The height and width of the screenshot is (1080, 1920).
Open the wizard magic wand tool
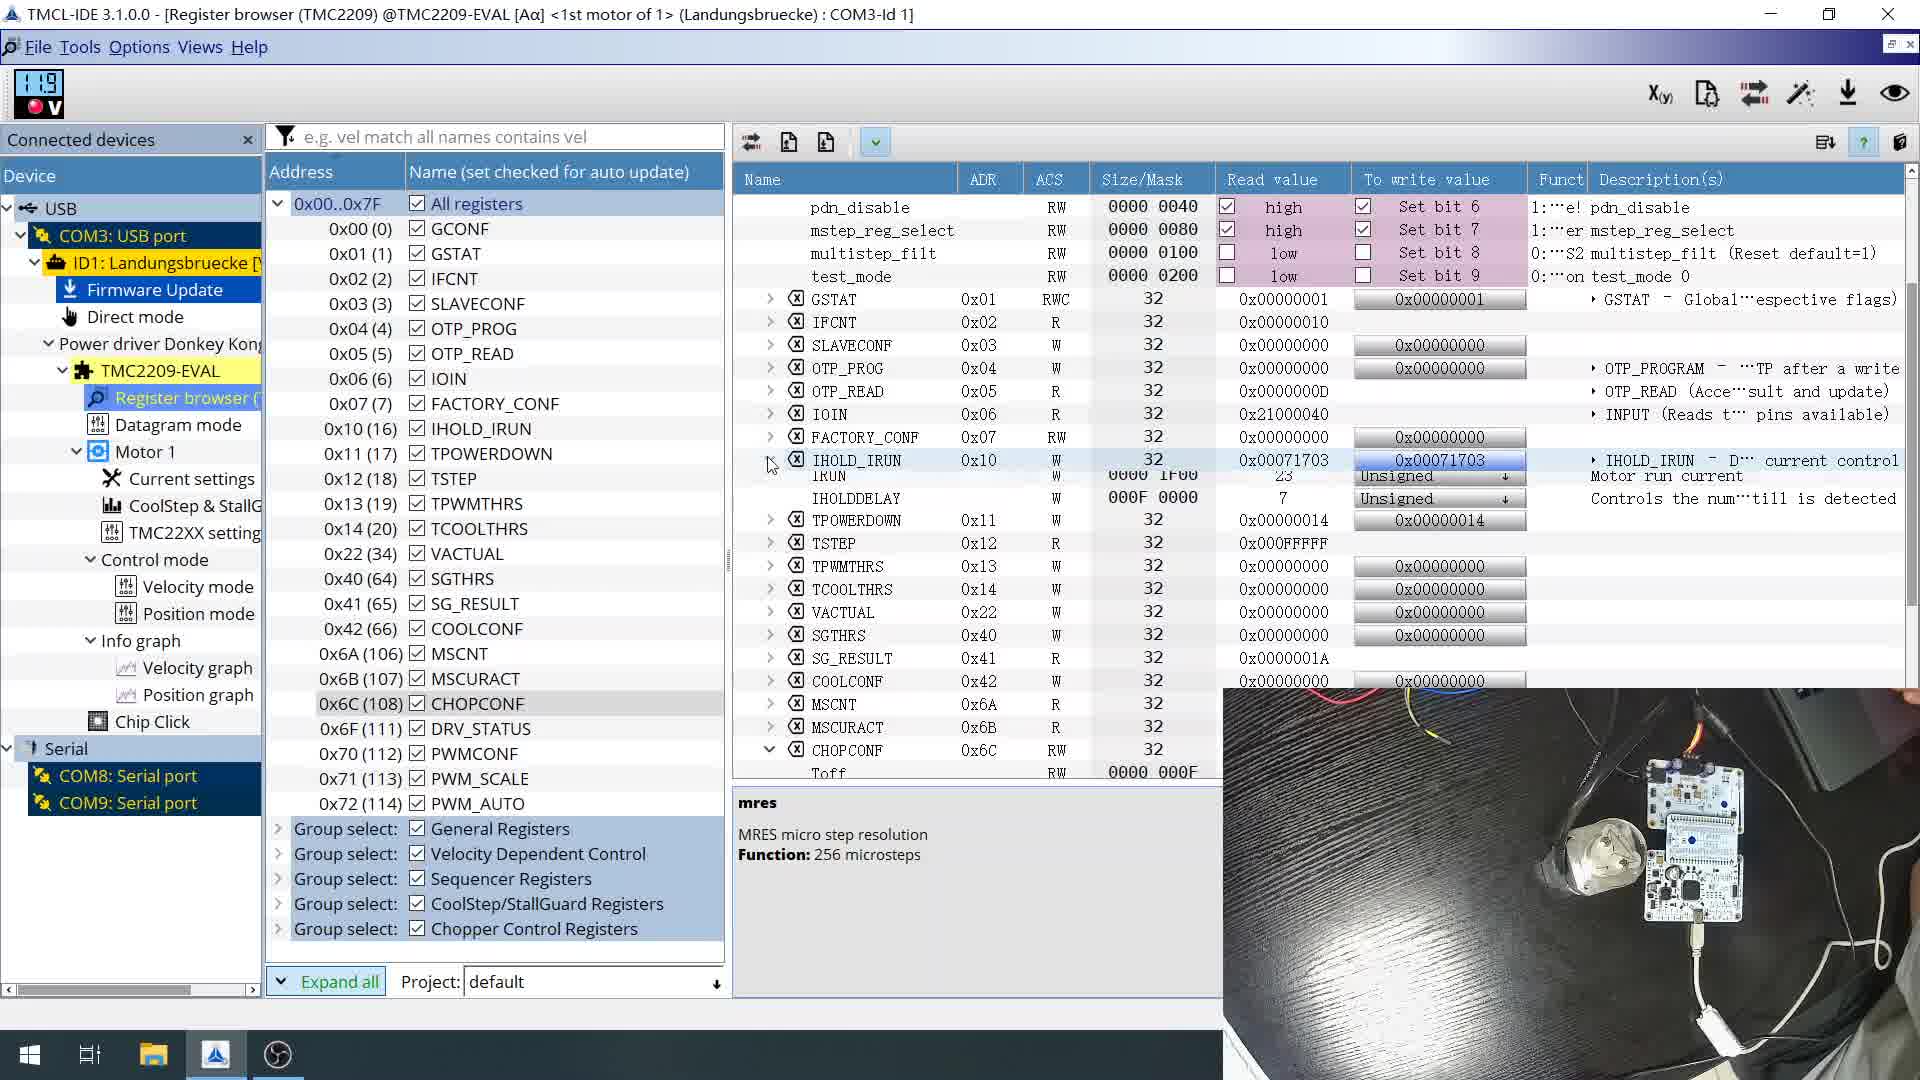[1800, 94]
